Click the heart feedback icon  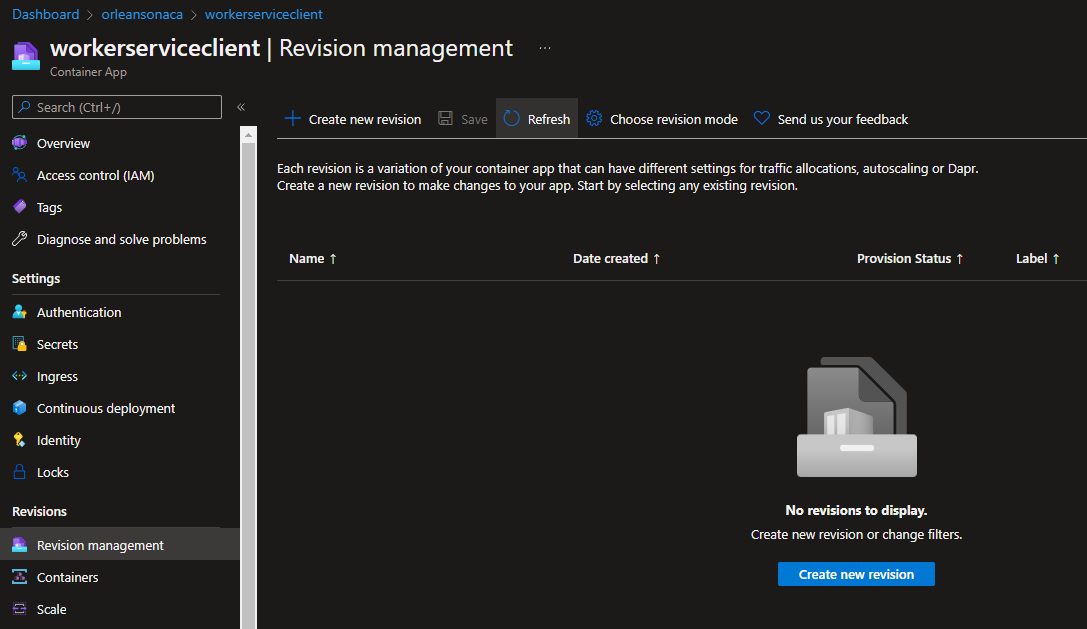[762, 119]
